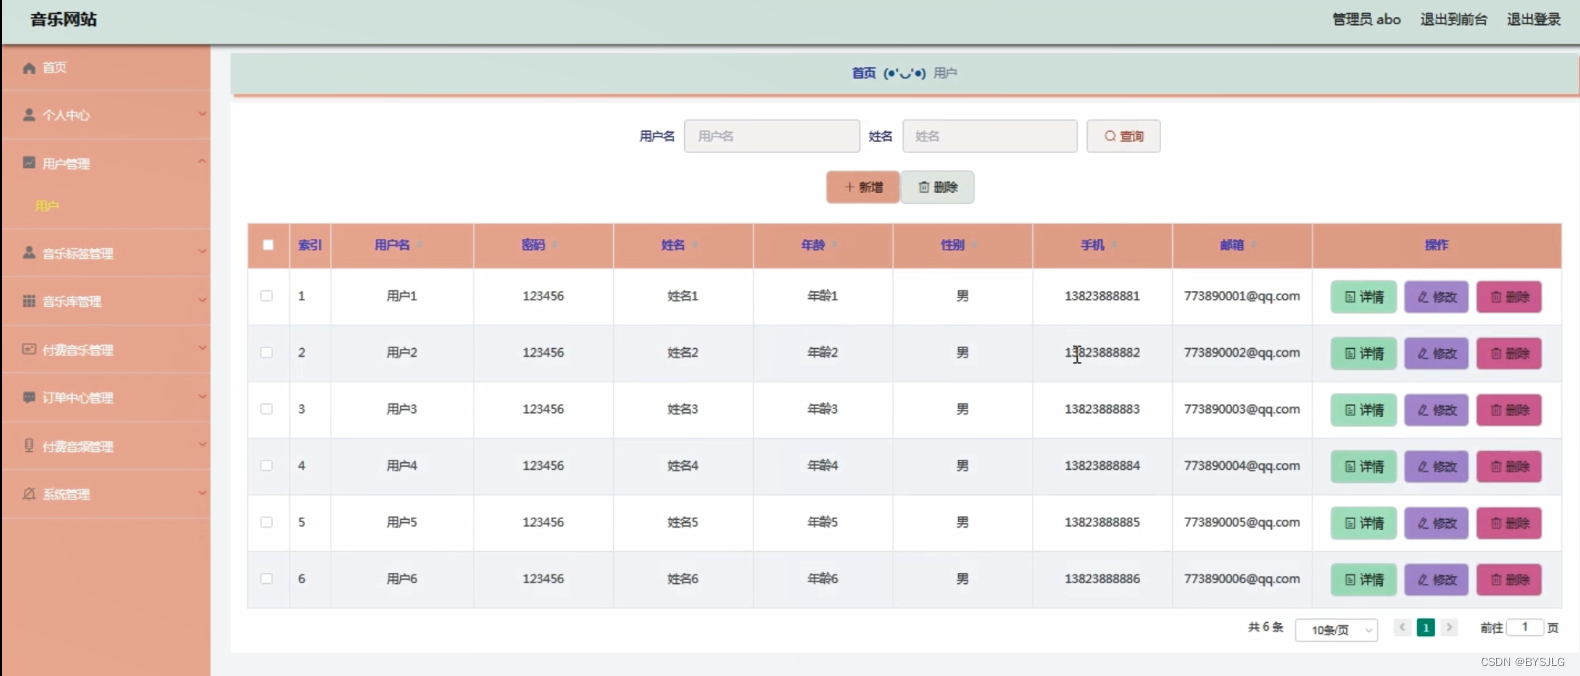Check the row for 用户3
Screen dimensions: 1580x676
pyautogui.click(x=266, y=409)
